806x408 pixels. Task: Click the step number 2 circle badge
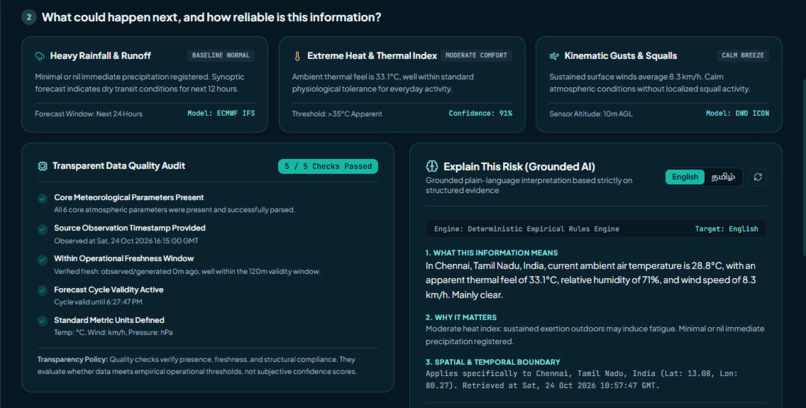(x=29, y=17)
